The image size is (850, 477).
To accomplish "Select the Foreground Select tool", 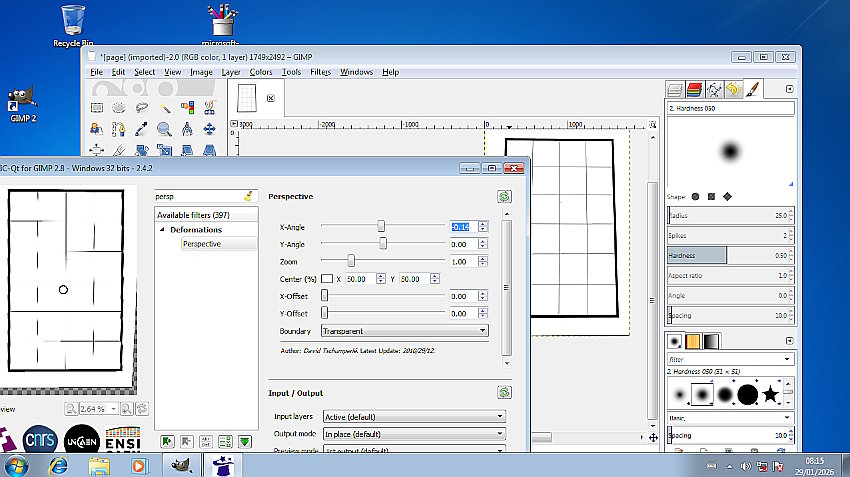I will click(x=97, y=129).
